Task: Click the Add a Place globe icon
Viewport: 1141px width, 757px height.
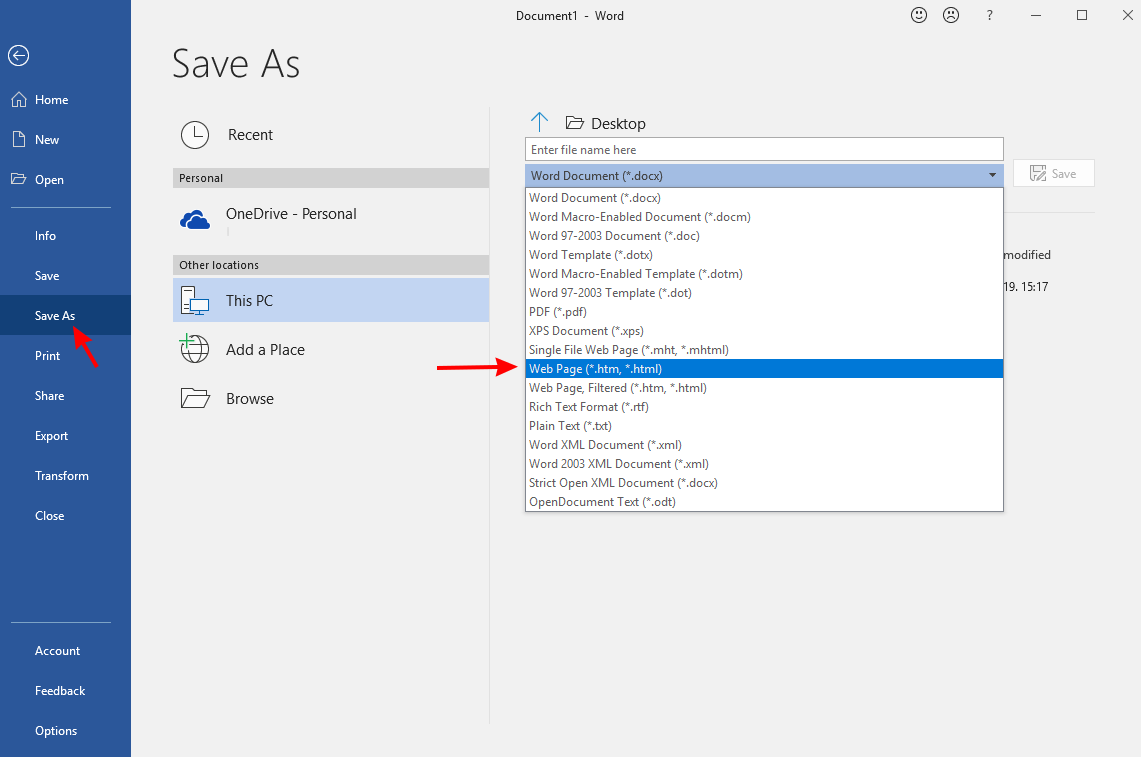Action: [x=194, y=349]
